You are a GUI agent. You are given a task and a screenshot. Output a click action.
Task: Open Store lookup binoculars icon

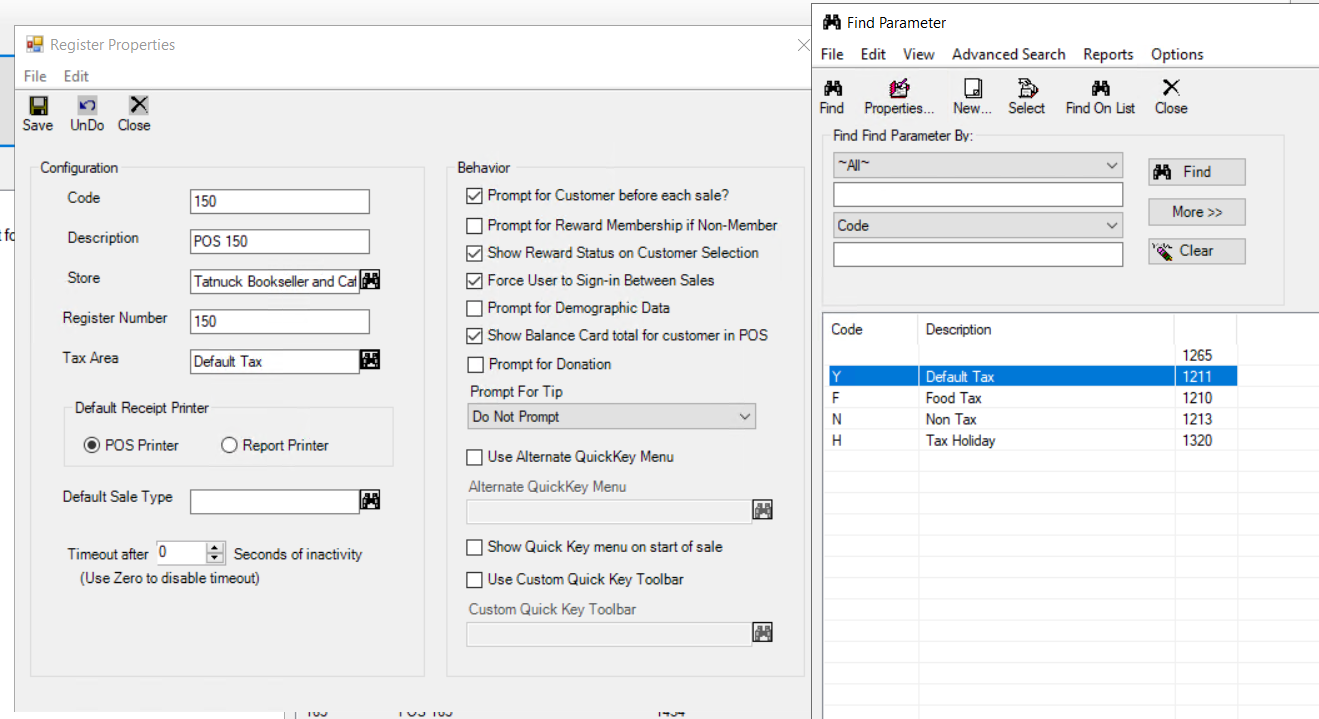(370, 281)
